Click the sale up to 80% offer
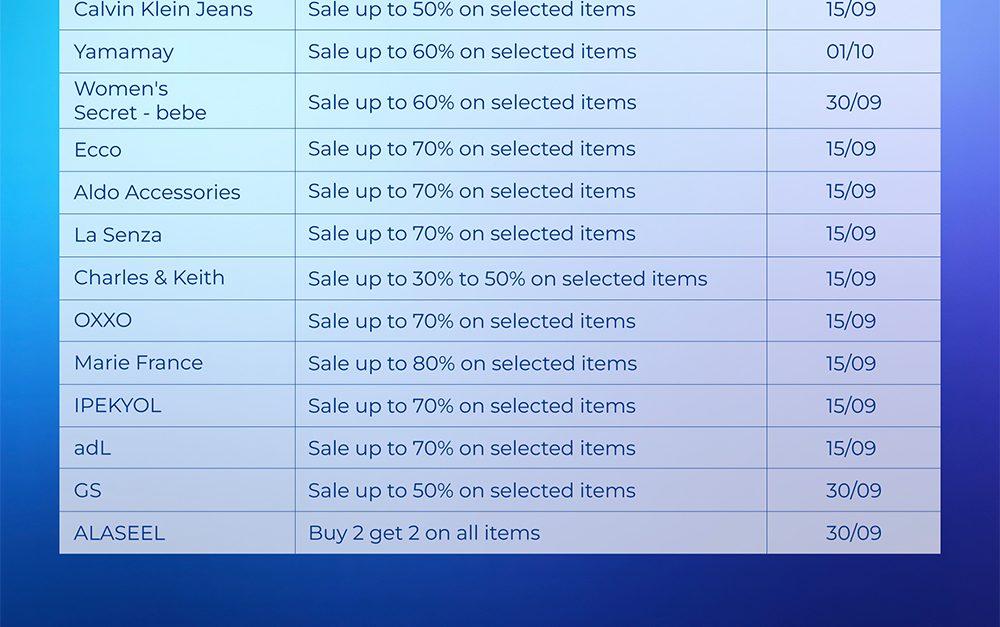The image size is (1000, 627). tap(472, 363)
